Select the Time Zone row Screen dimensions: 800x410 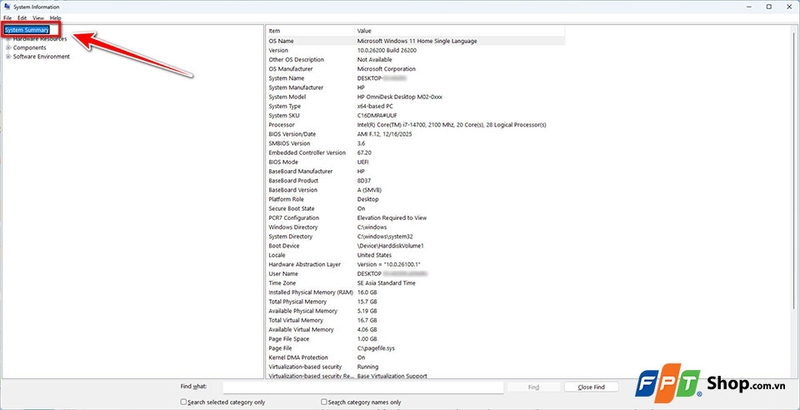pyautogui.click(x=415, y=283)
